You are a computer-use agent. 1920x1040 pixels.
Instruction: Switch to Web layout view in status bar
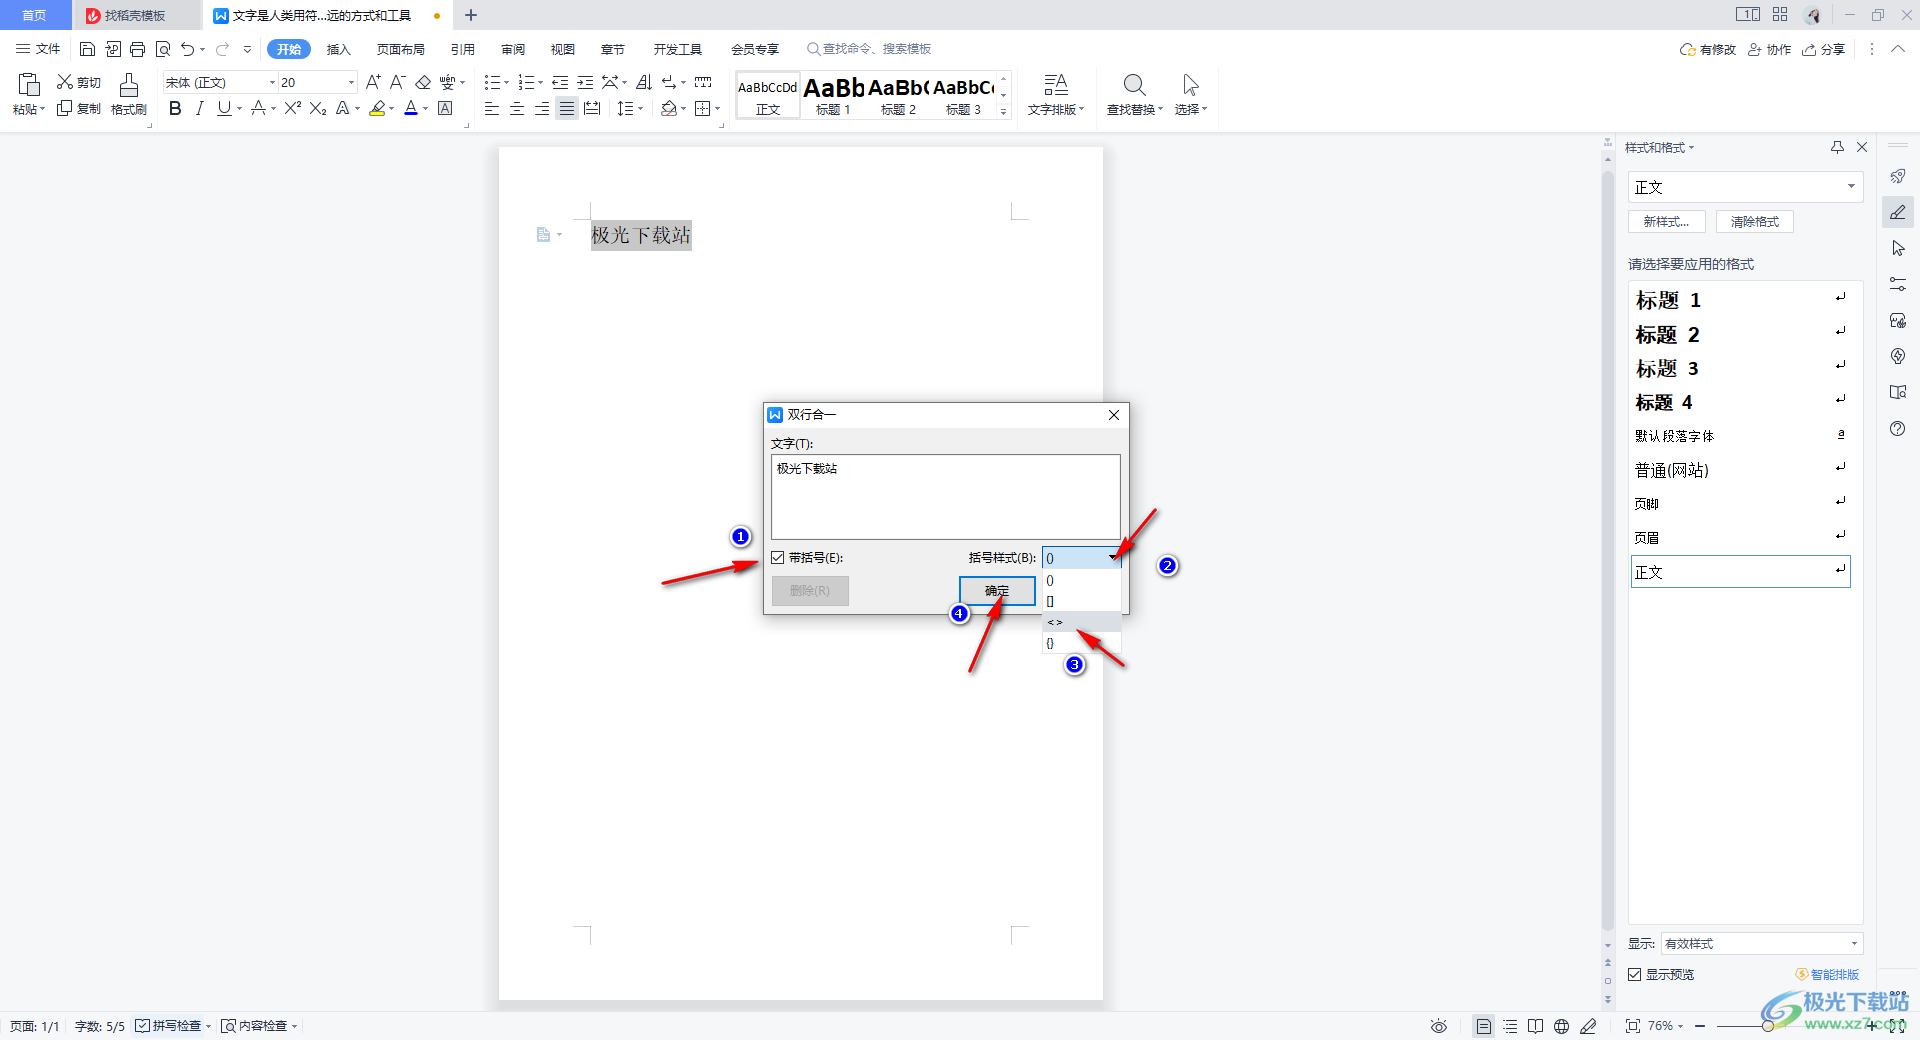[x=1561, y=1026]
